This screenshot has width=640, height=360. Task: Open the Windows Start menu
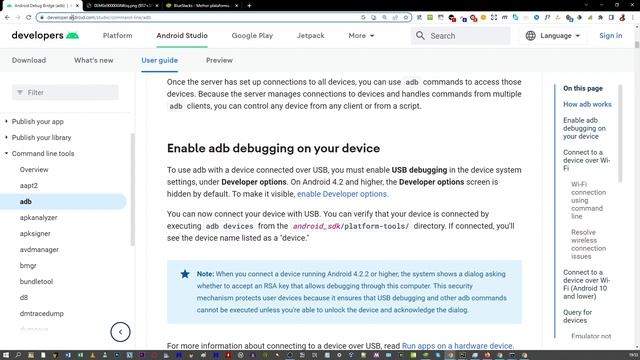click(x=6, y=356)
